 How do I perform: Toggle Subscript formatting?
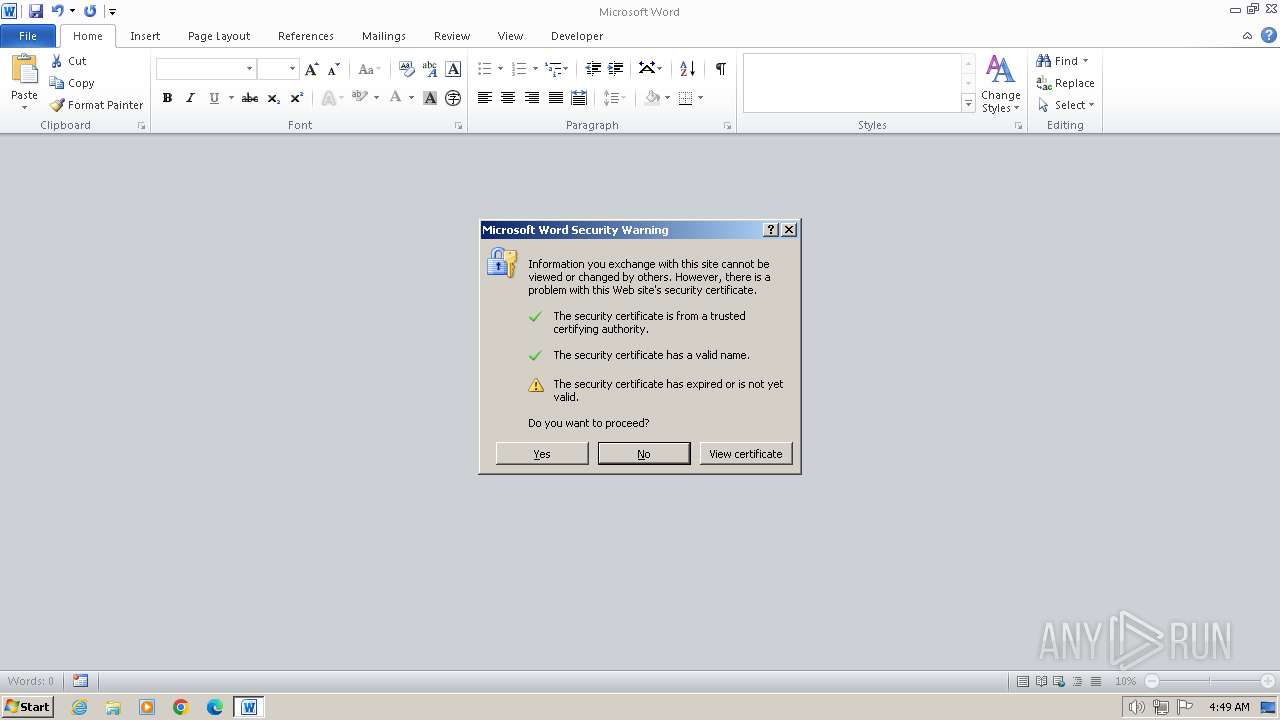[274, 98]
